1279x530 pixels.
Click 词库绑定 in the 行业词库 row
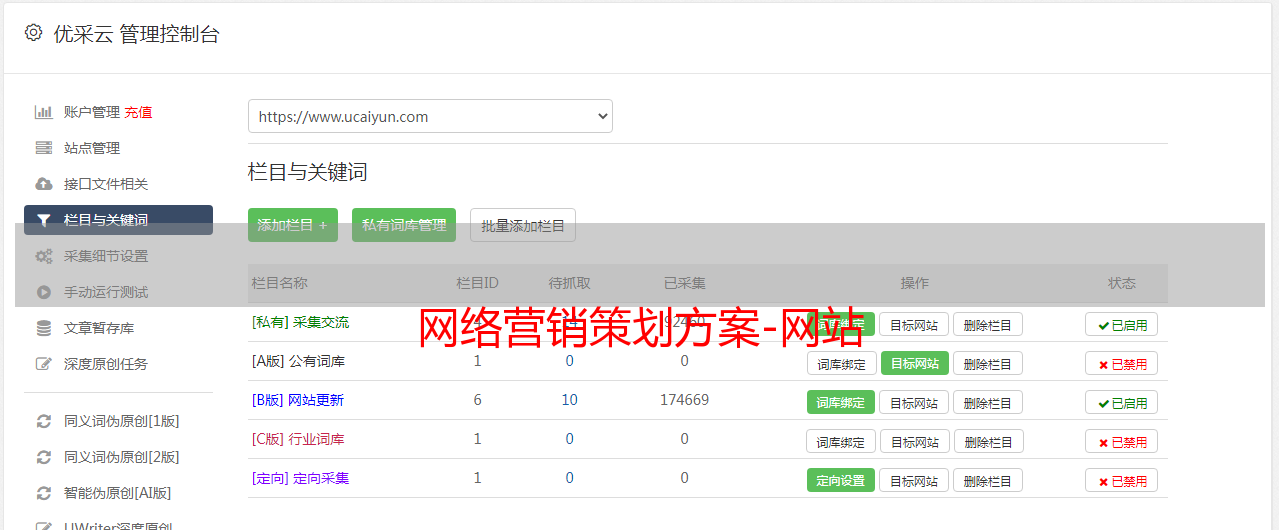pyautogui.click(x=841, y=441)
